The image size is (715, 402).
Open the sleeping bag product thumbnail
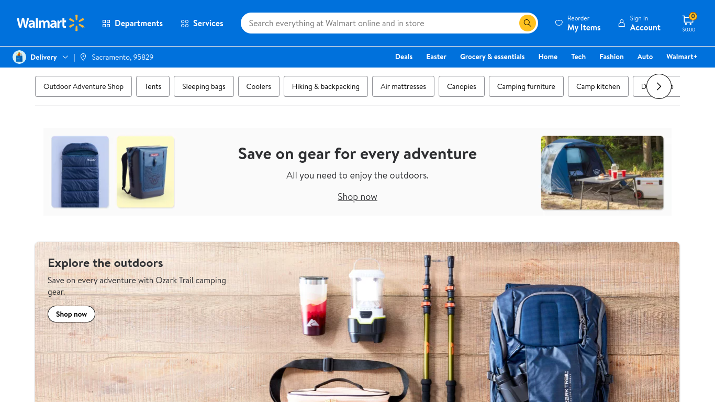point(80,172)
